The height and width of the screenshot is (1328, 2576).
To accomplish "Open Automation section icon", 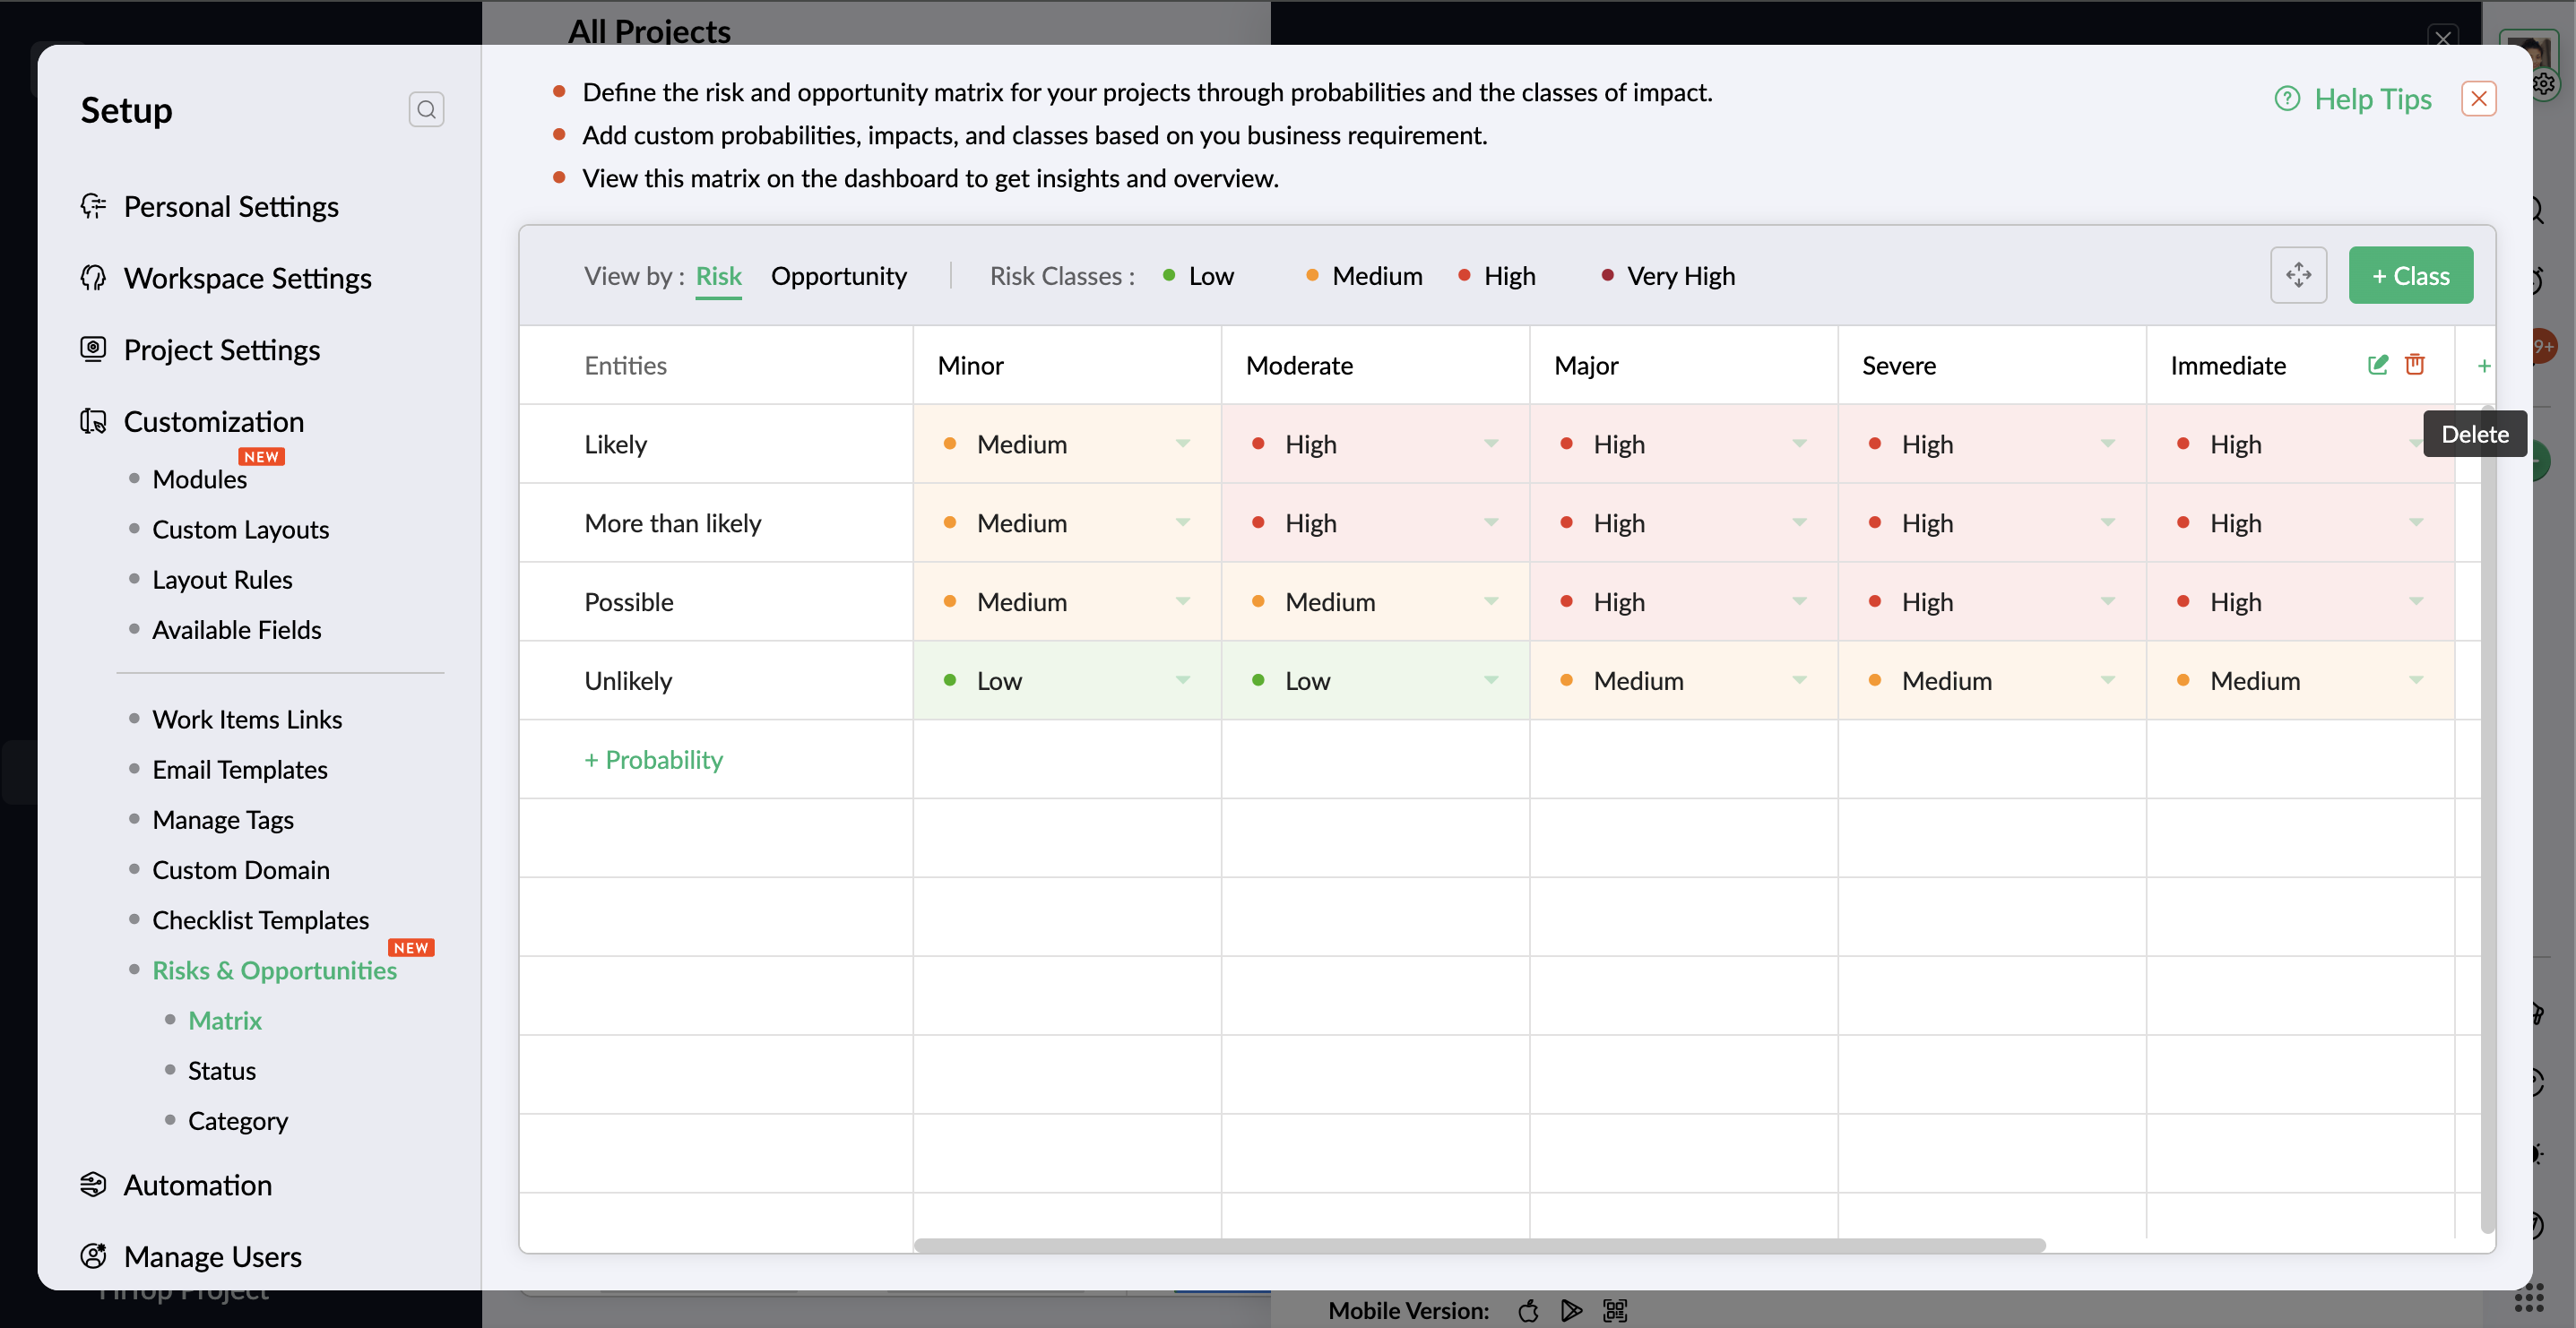I will (93, 1184).
